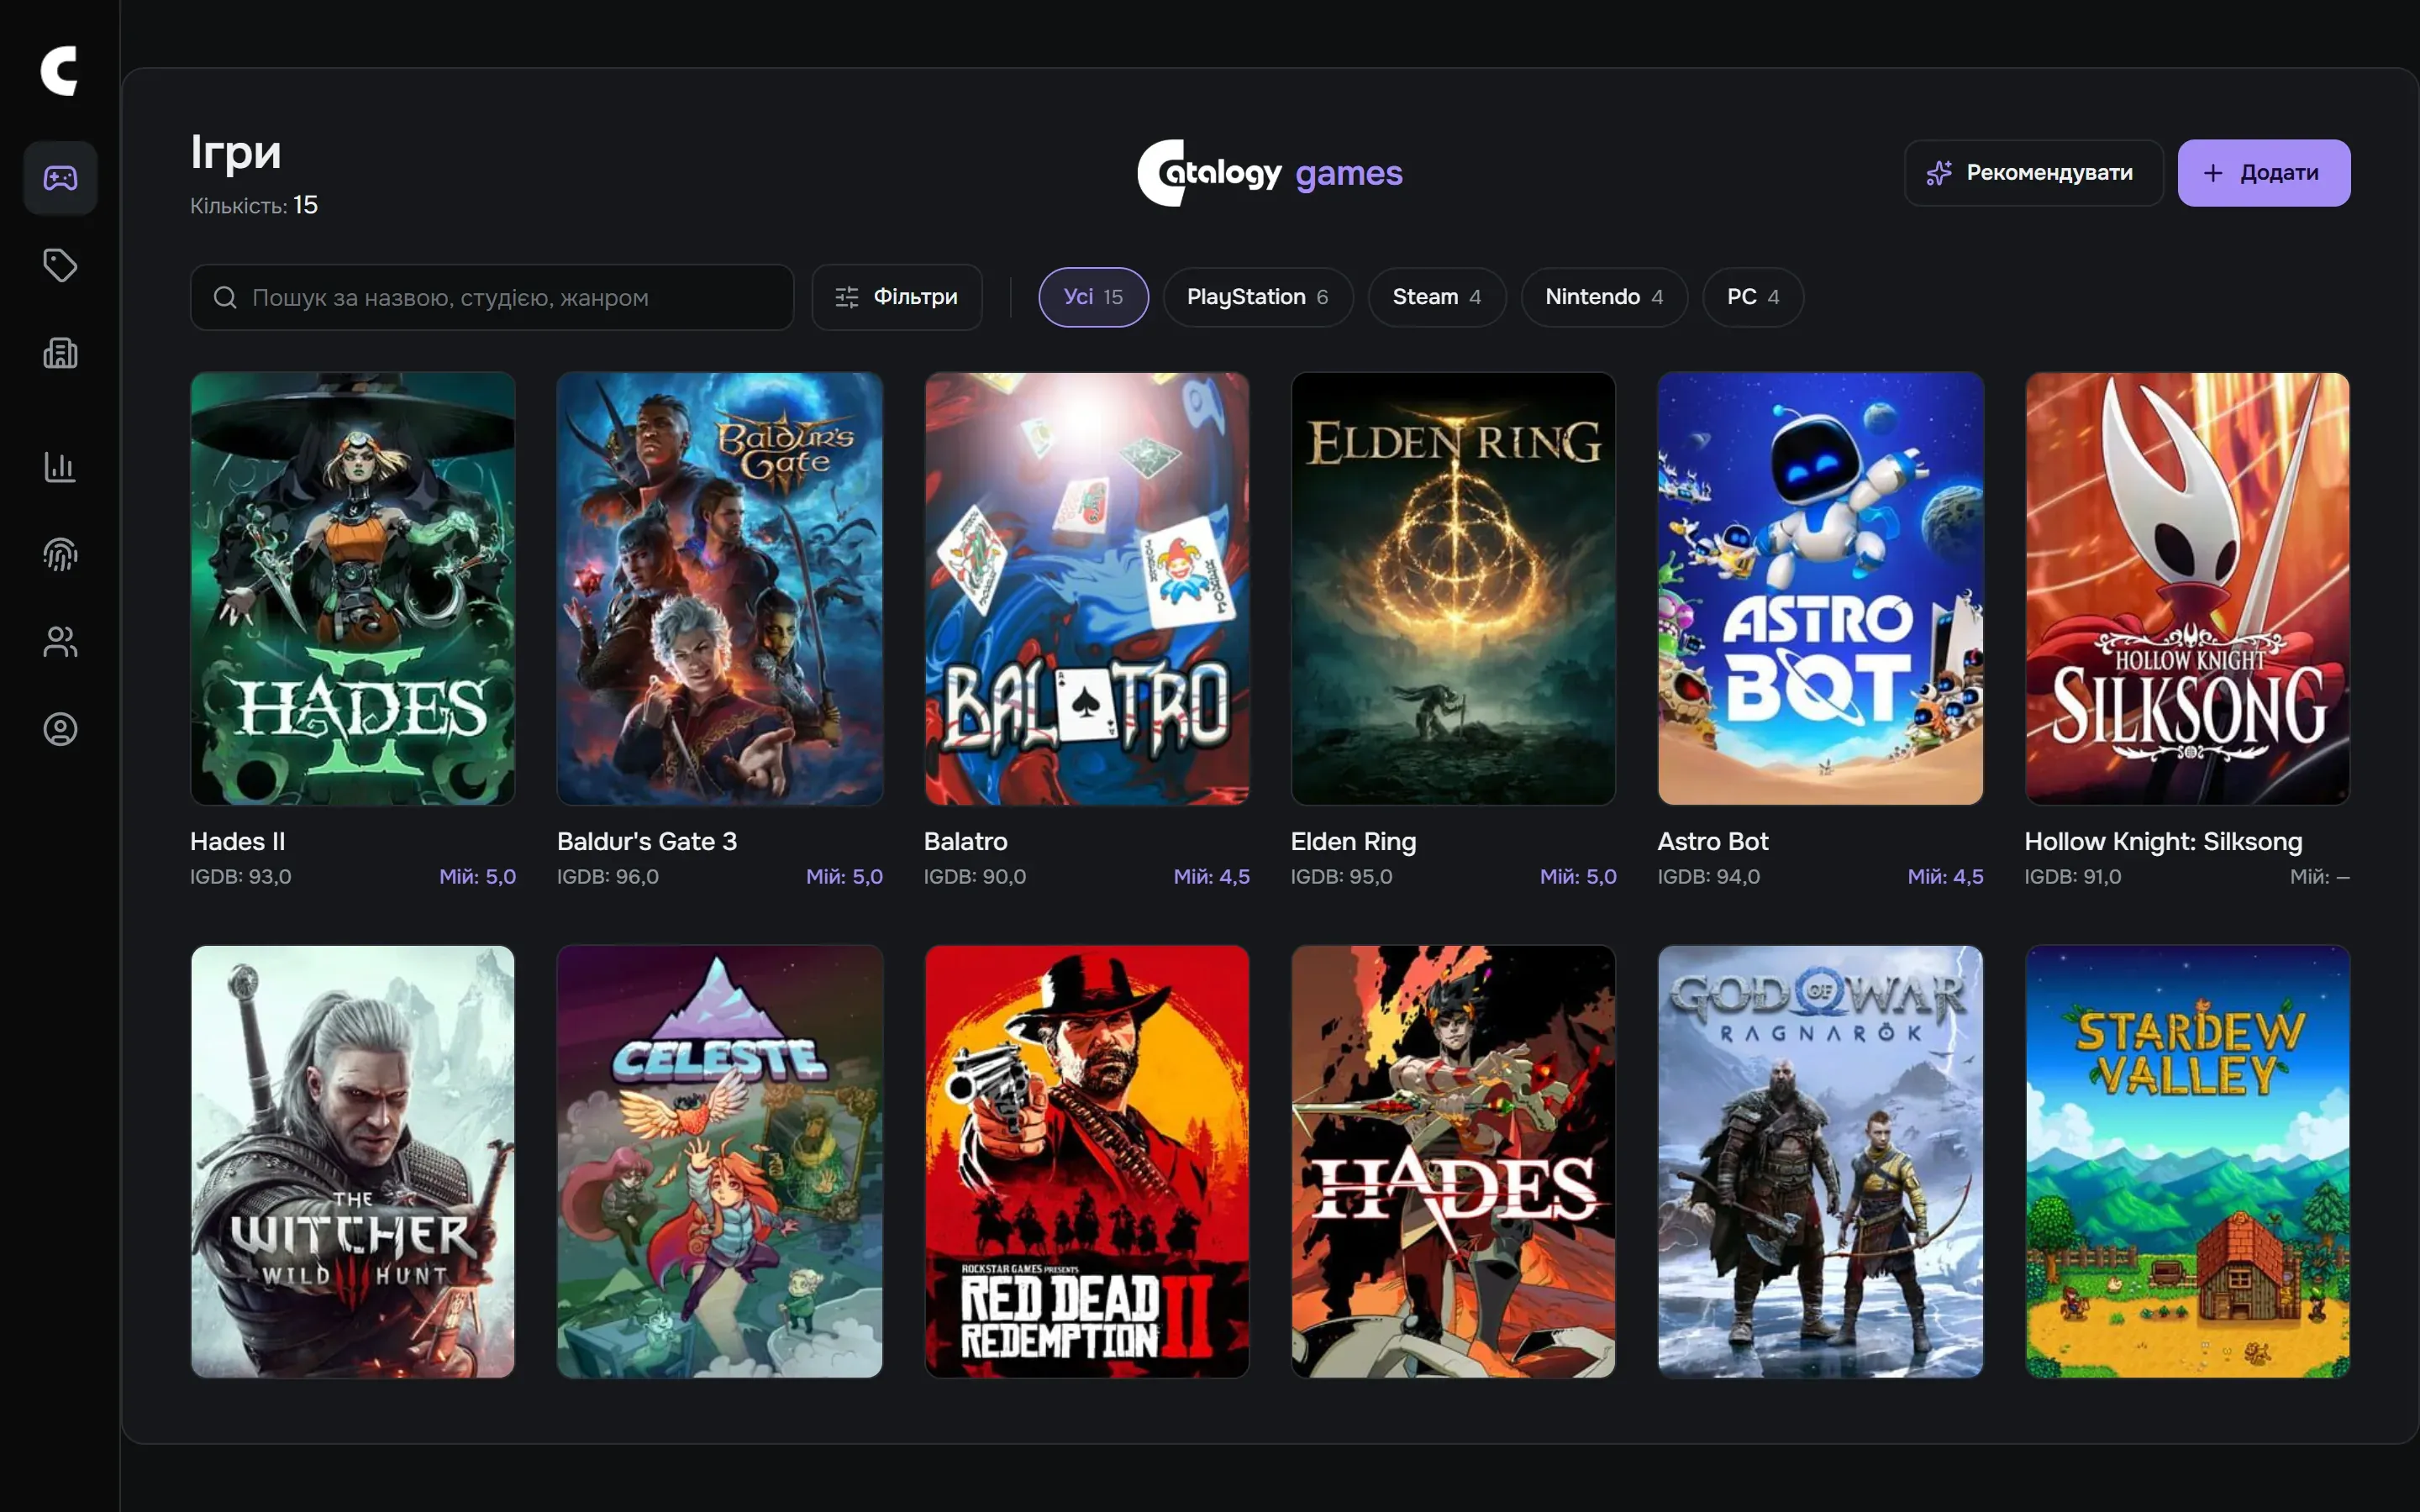Click the magnifier icon in the search box
This screenshot has height=1512, width=2420.
click(225, 297)
